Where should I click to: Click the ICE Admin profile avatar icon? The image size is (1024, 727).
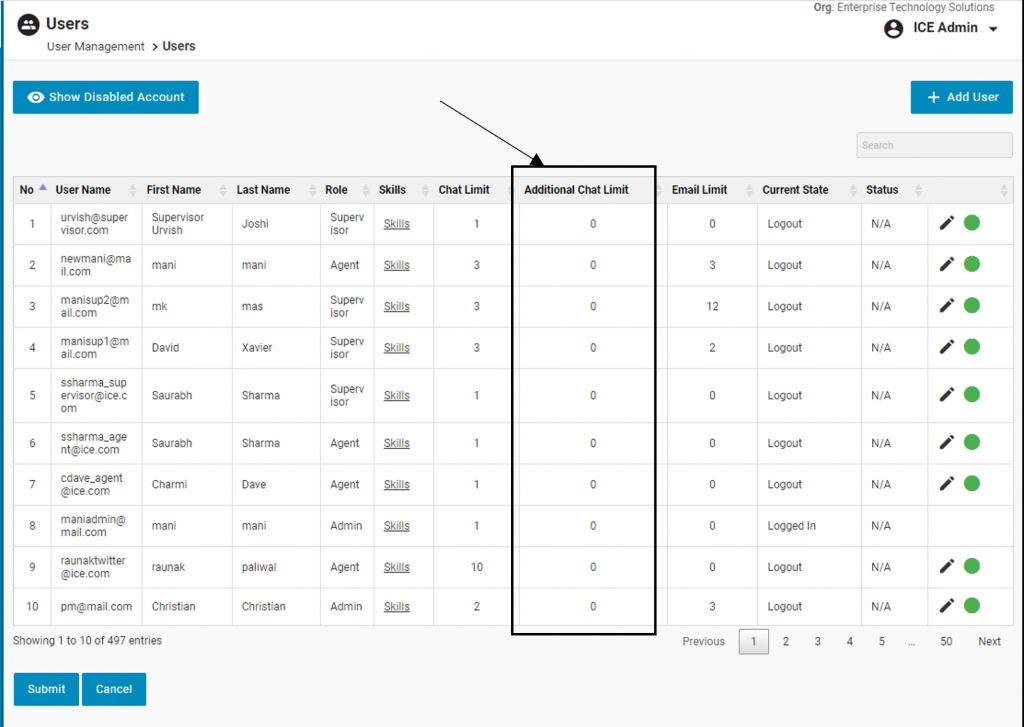[x=894, y=29]
